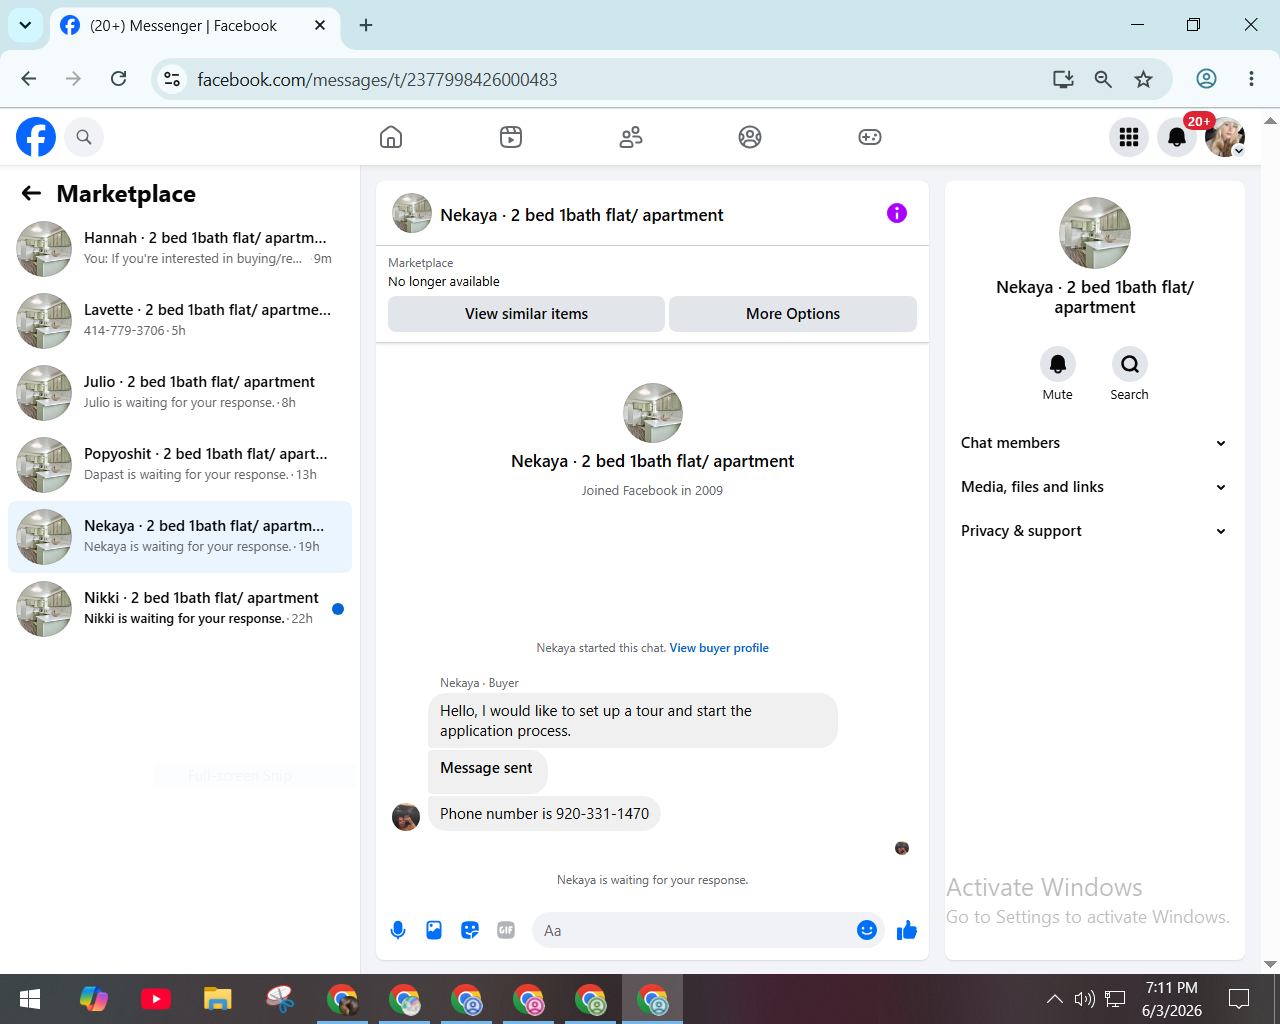
Task: Expand Privacy & support section
Action: pos(1094,531)
